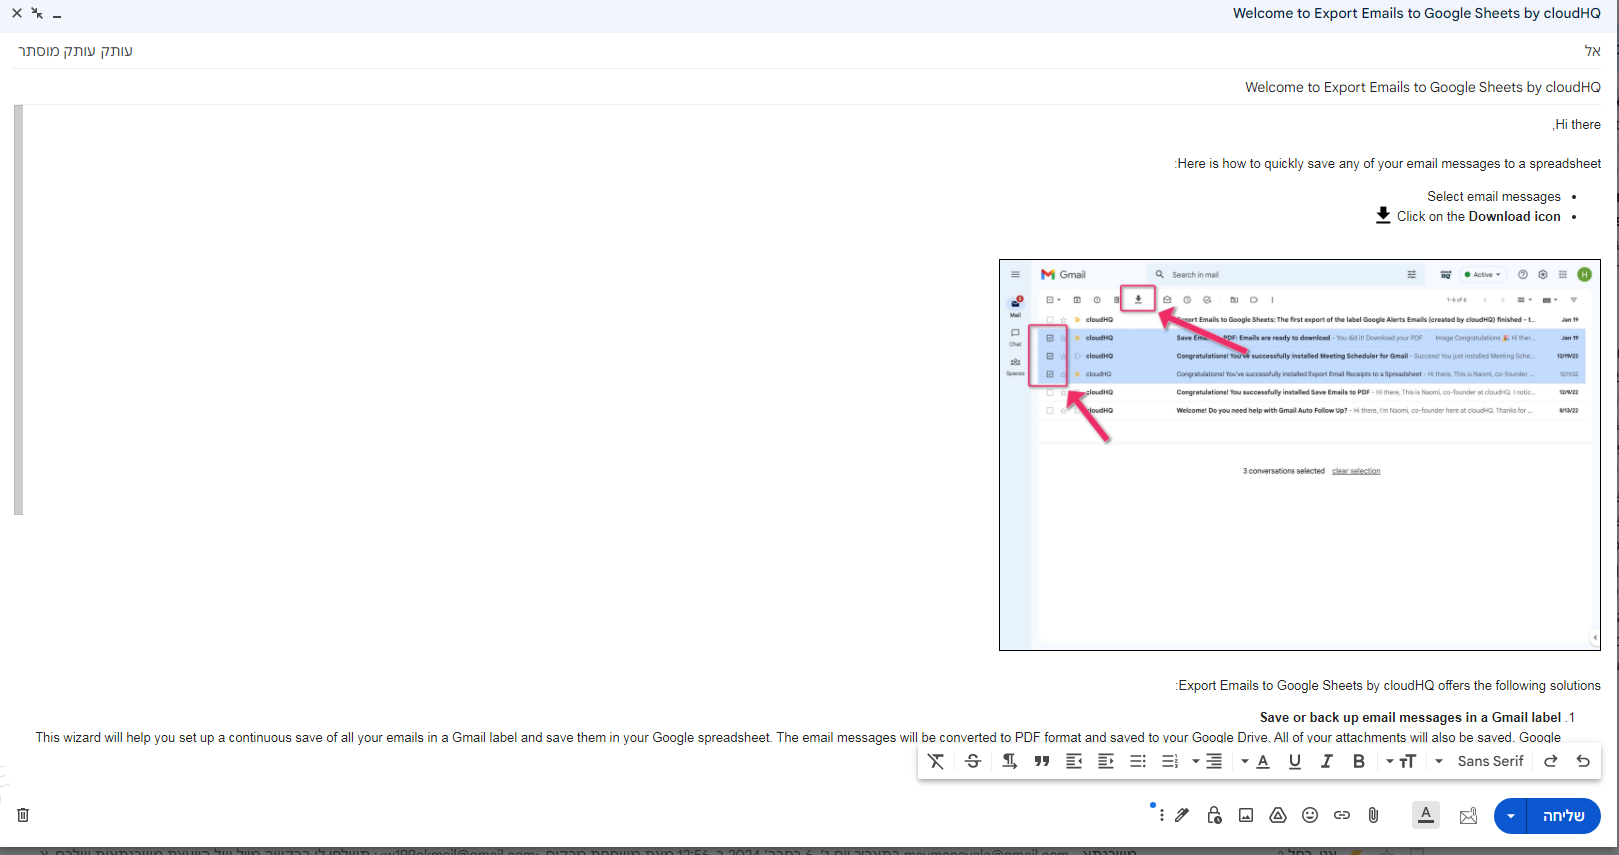Open the font size dropdown
This screenshot has width=1619, height=855.
tap(1401, 762)
